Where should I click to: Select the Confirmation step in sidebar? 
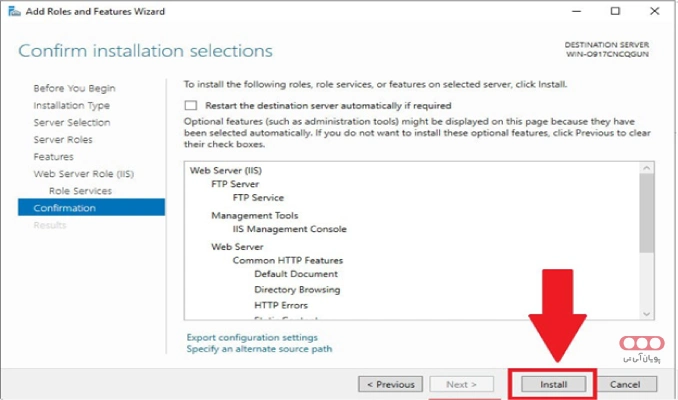pyautogui.click(x=65, y=208)
